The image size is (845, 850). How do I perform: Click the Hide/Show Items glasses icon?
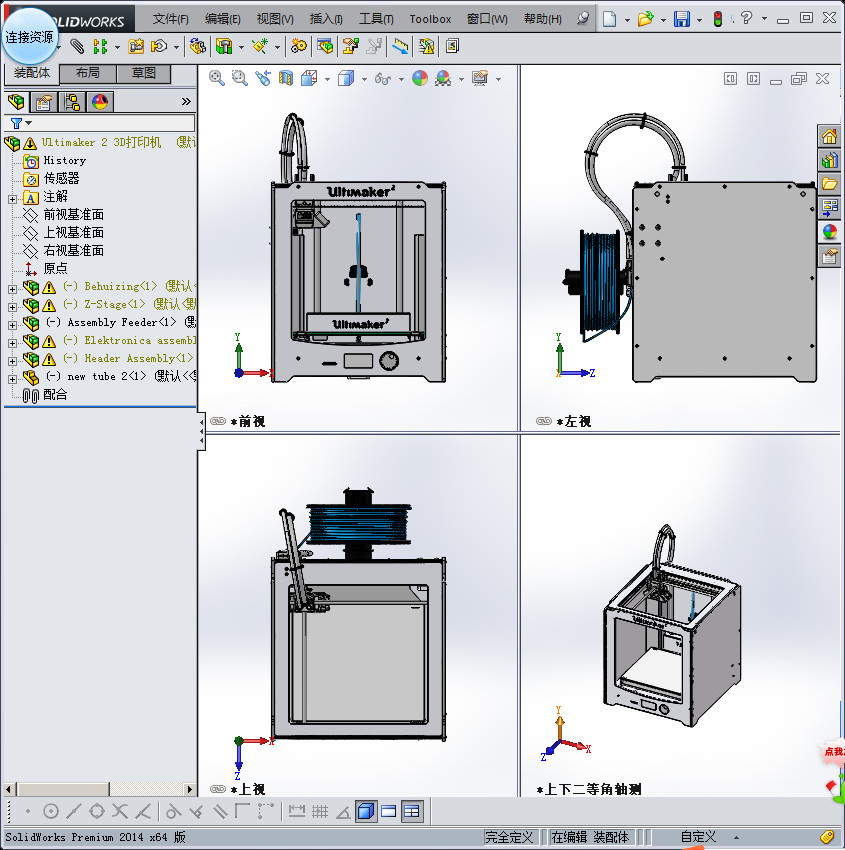(x=383, y=79)
